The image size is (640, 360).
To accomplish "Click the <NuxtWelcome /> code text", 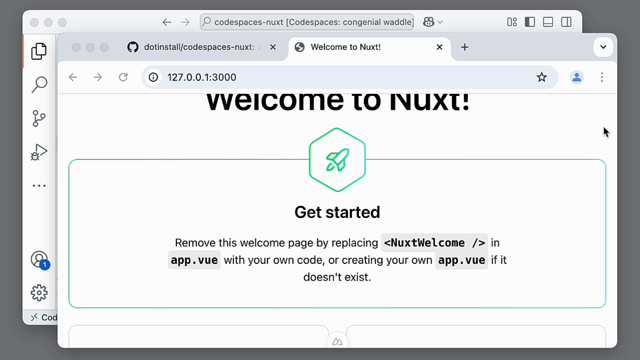I will tap(434, 243).
